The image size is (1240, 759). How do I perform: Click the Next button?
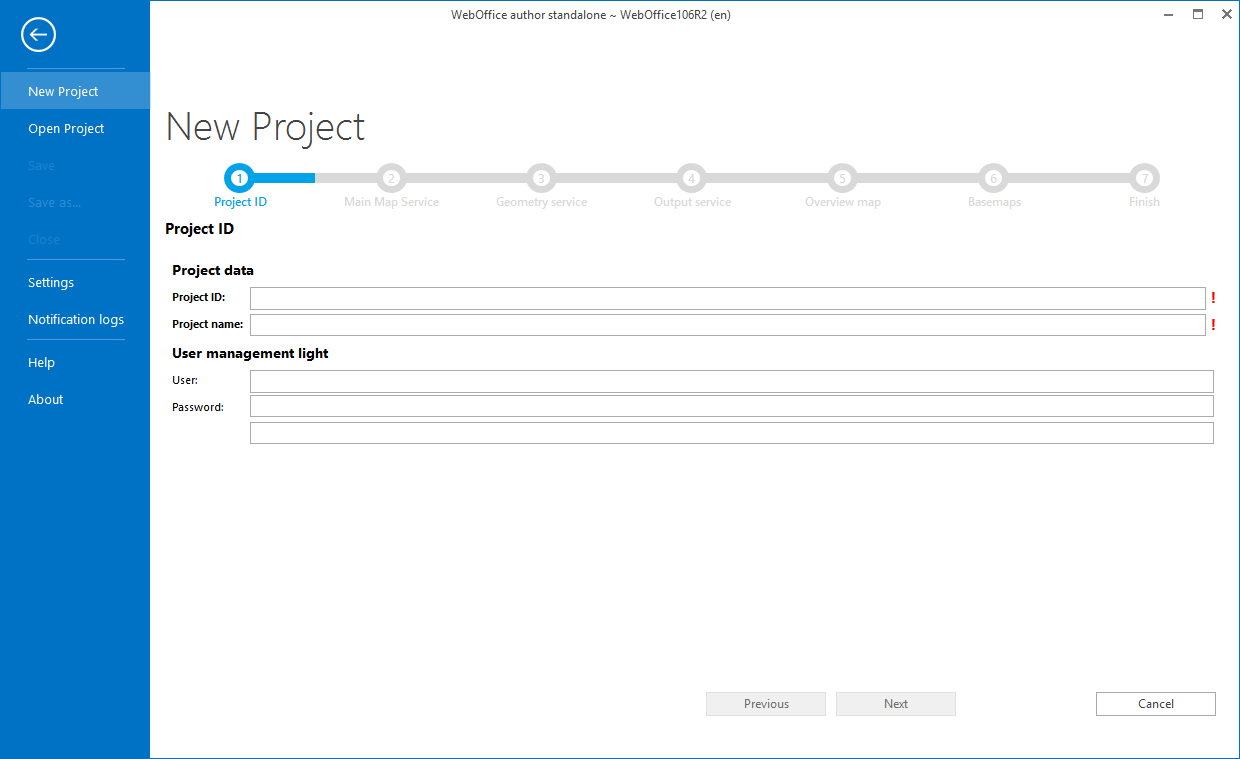coord(896,704)
